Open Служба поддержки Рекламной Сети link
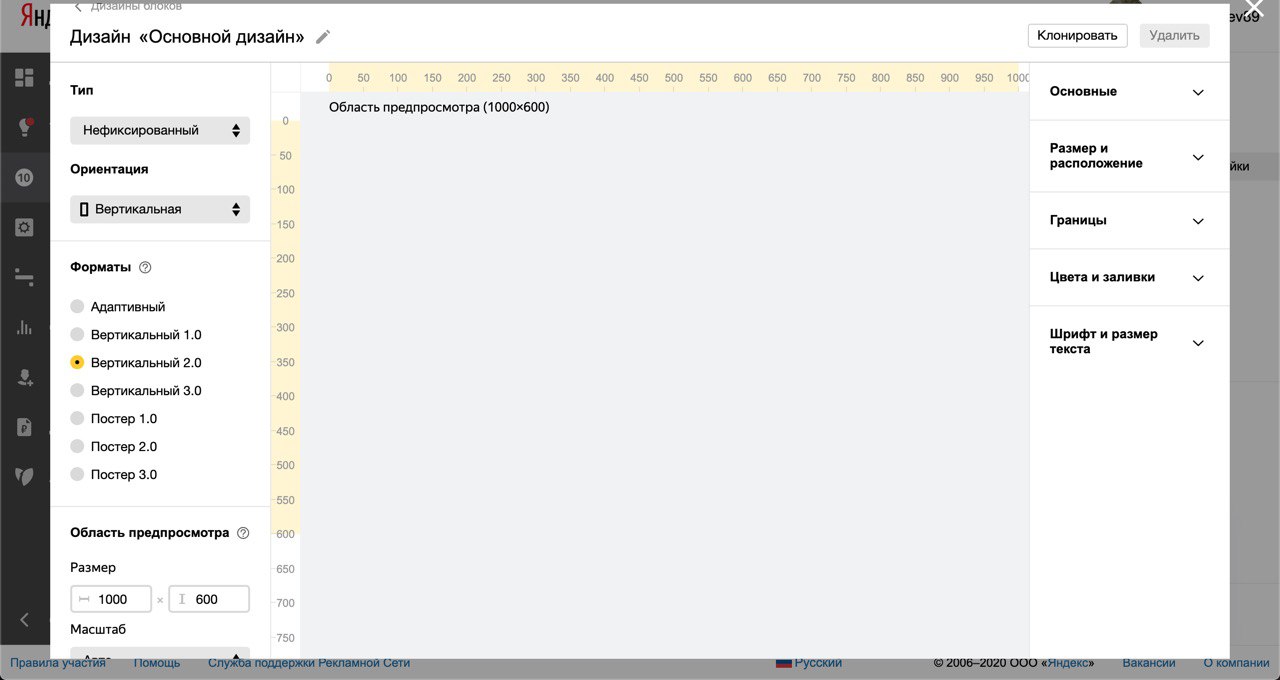 click(x=309, y=663)
